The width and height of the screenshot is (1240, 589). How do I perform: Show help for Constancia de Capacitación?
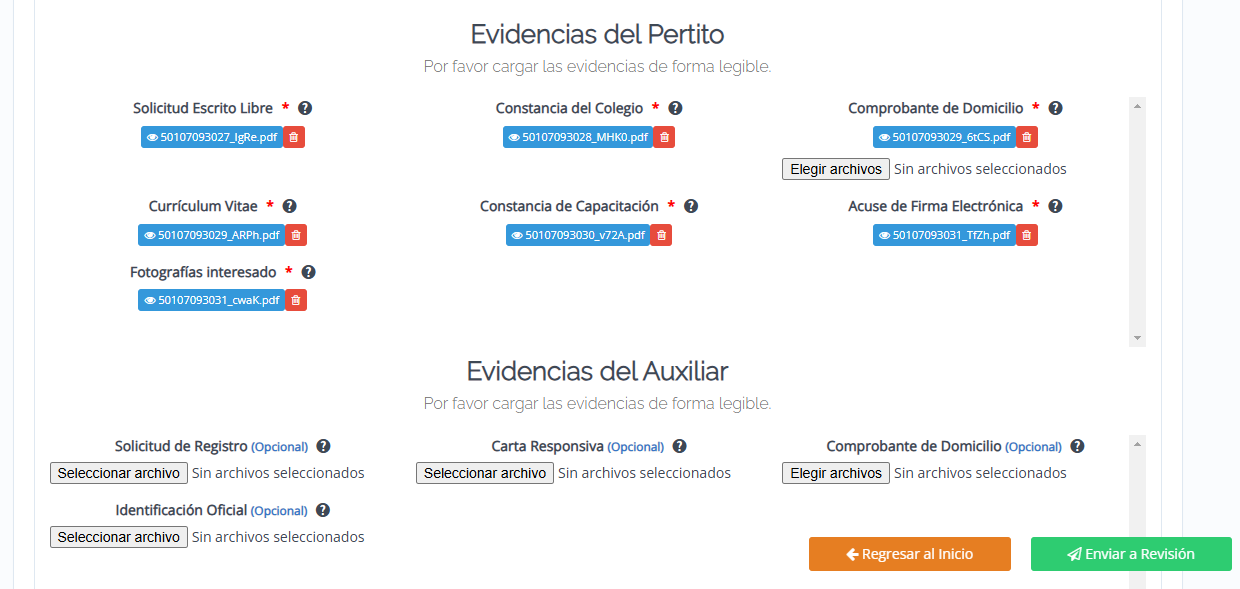(690, 206)
